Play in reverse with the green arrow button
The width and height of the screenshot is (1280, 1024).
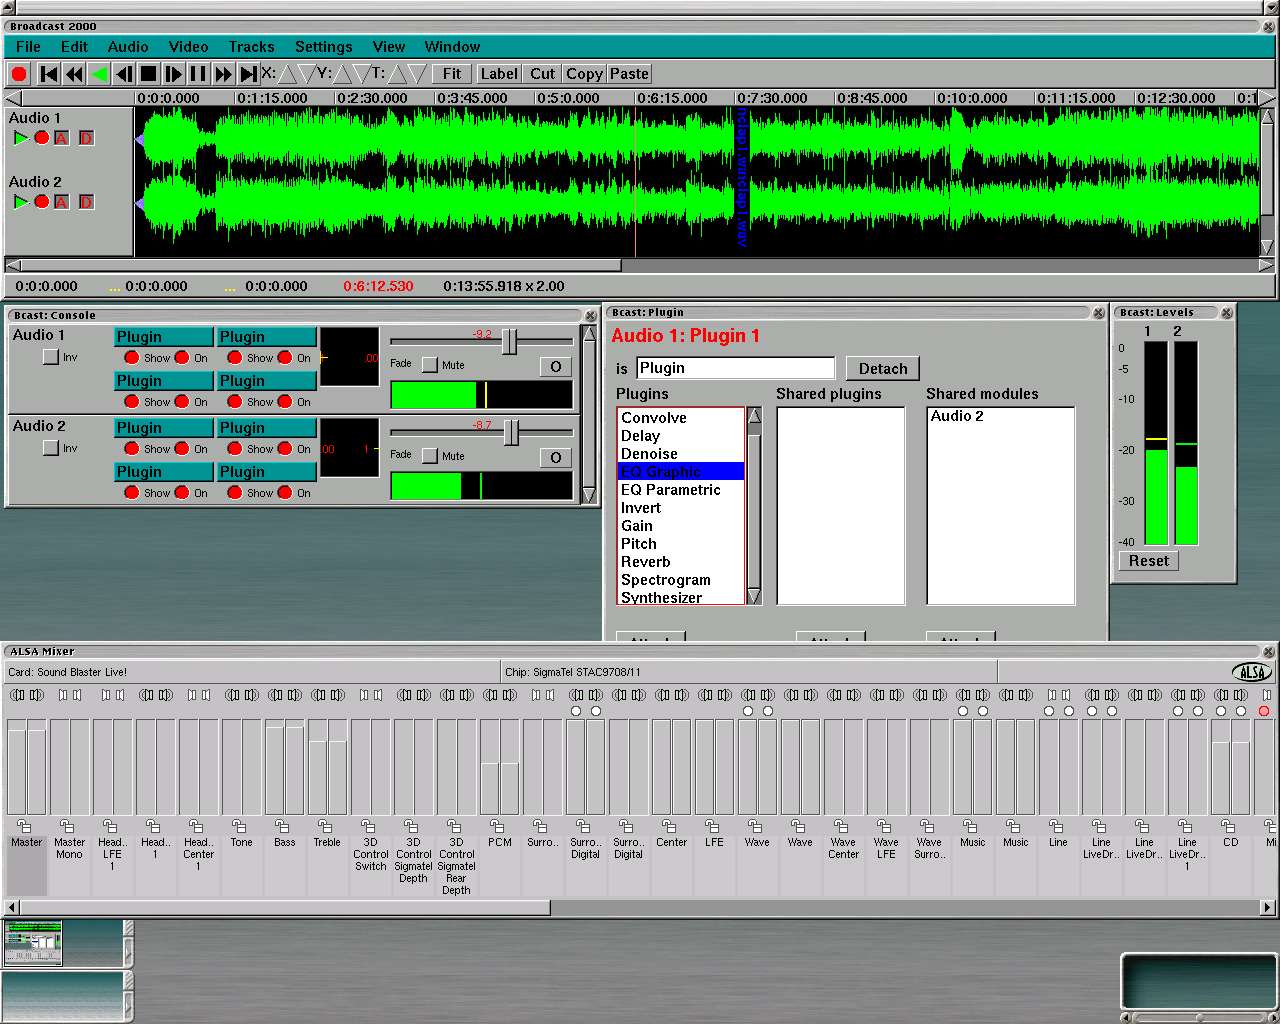[99, 74]
